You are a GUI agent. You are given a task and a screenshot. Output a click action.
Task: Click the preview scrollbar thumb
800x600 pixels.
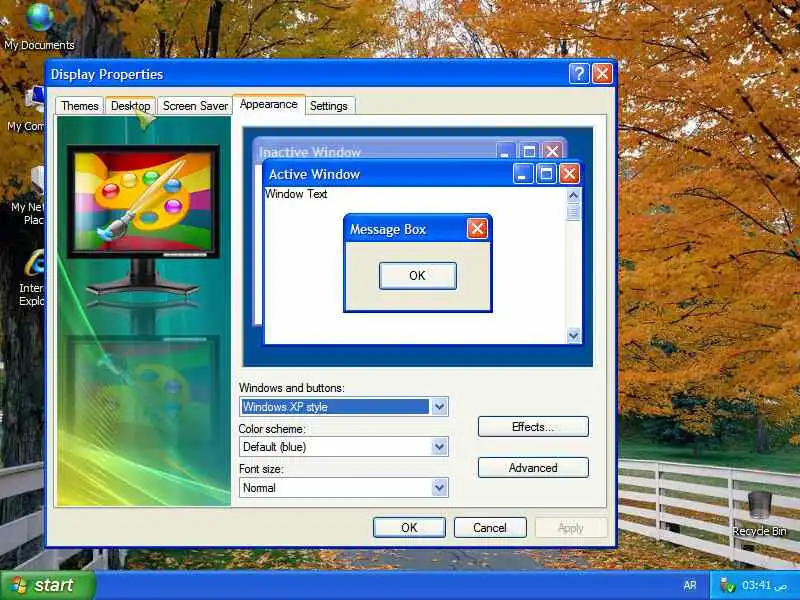(573, 212)
